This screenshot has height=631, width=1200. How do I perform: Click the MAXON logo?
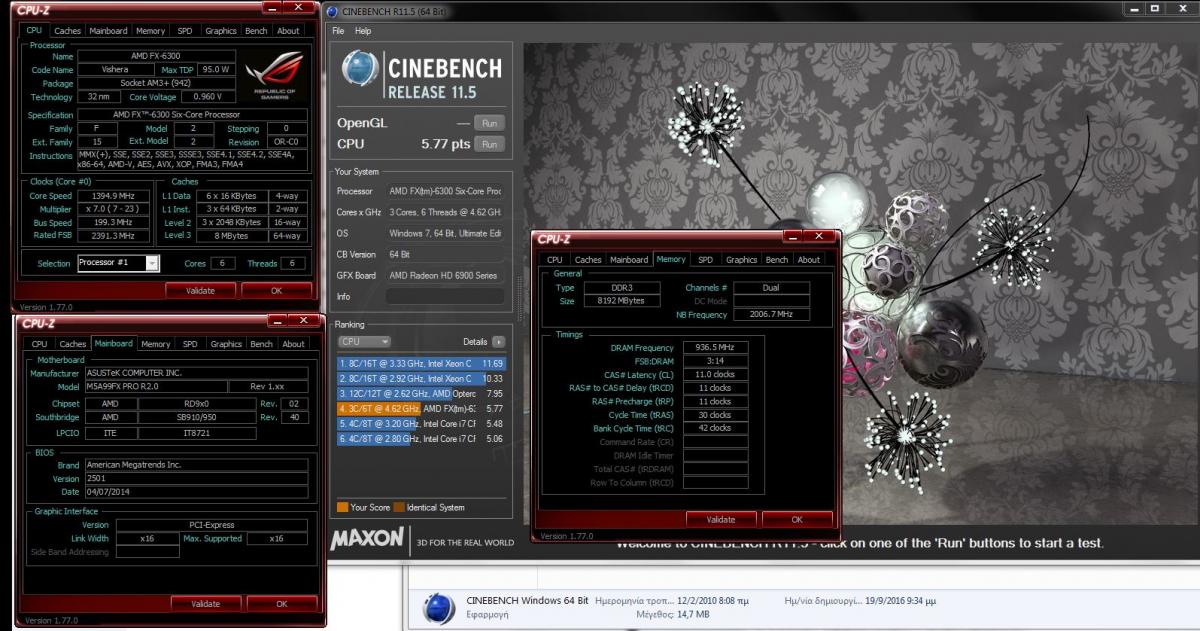point(368,538)
